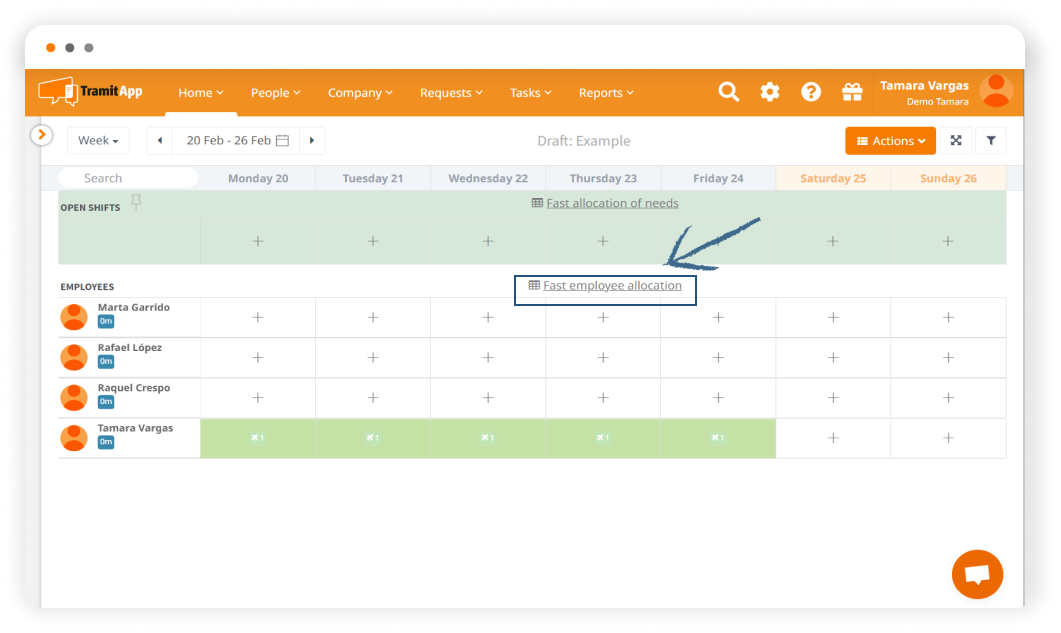Open the Reports menu

click(x=606, y=93)
